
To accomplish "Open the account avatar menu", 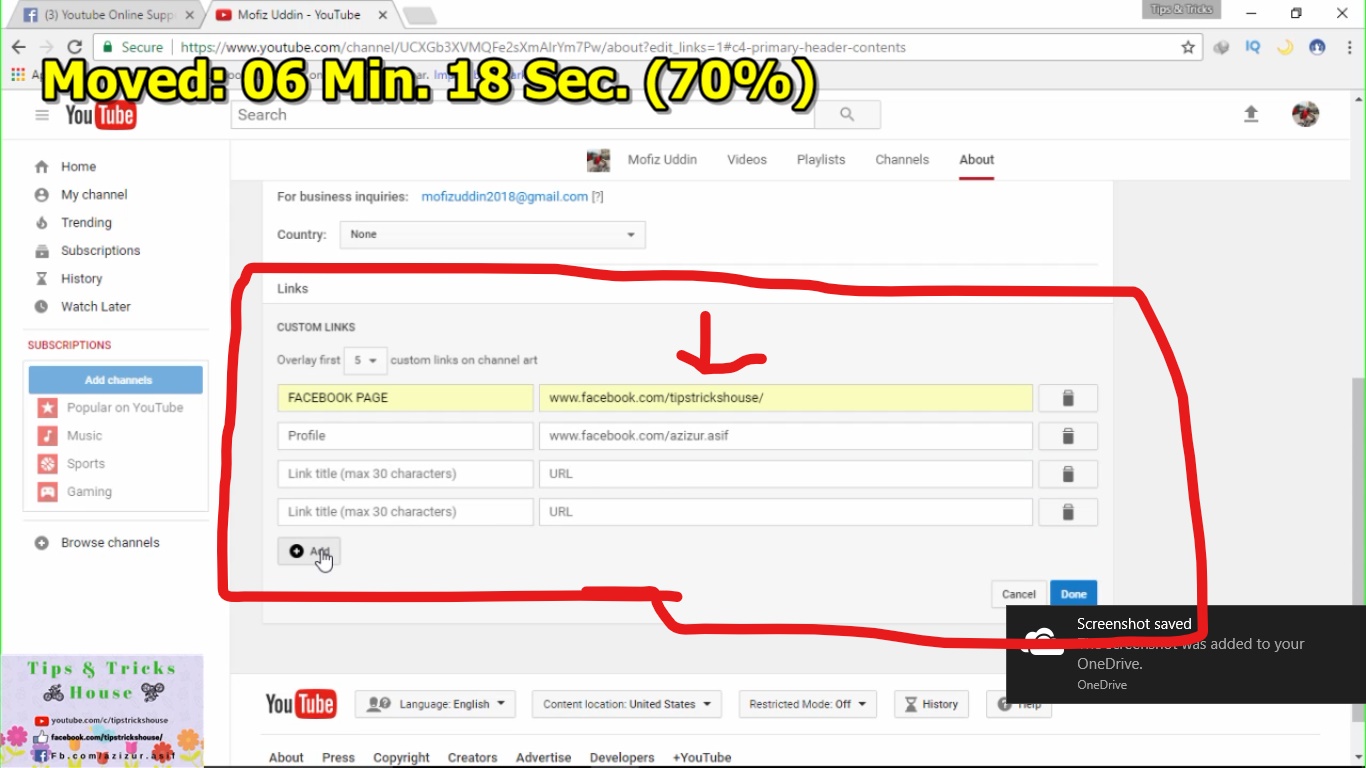I will (1305, 114).
